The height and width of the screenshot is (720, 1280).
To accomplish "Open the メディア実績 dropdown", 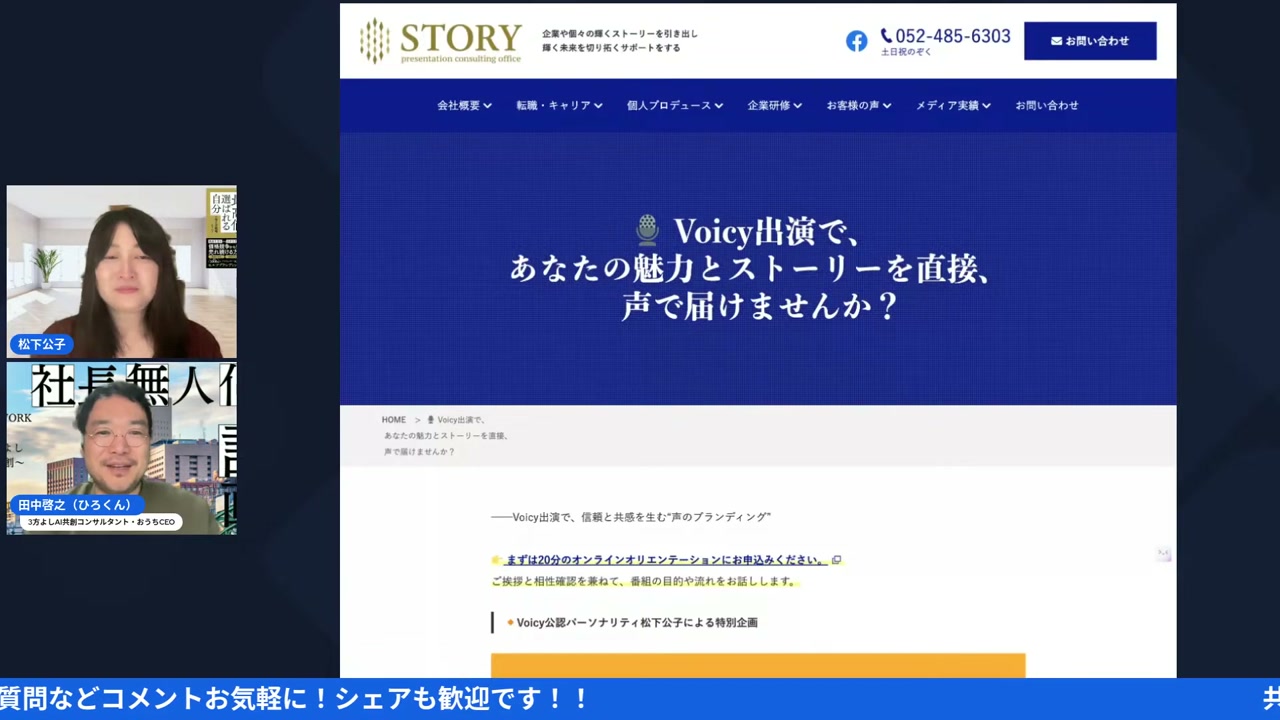I will [x=952, y=105].
